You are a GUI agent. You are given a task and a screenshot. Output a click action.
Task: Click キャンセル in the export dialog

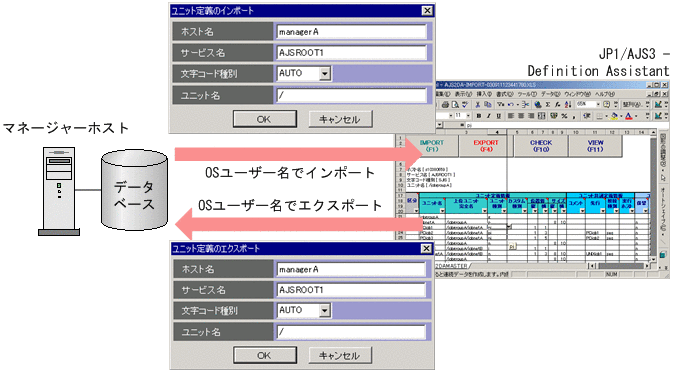coord(340,355)
